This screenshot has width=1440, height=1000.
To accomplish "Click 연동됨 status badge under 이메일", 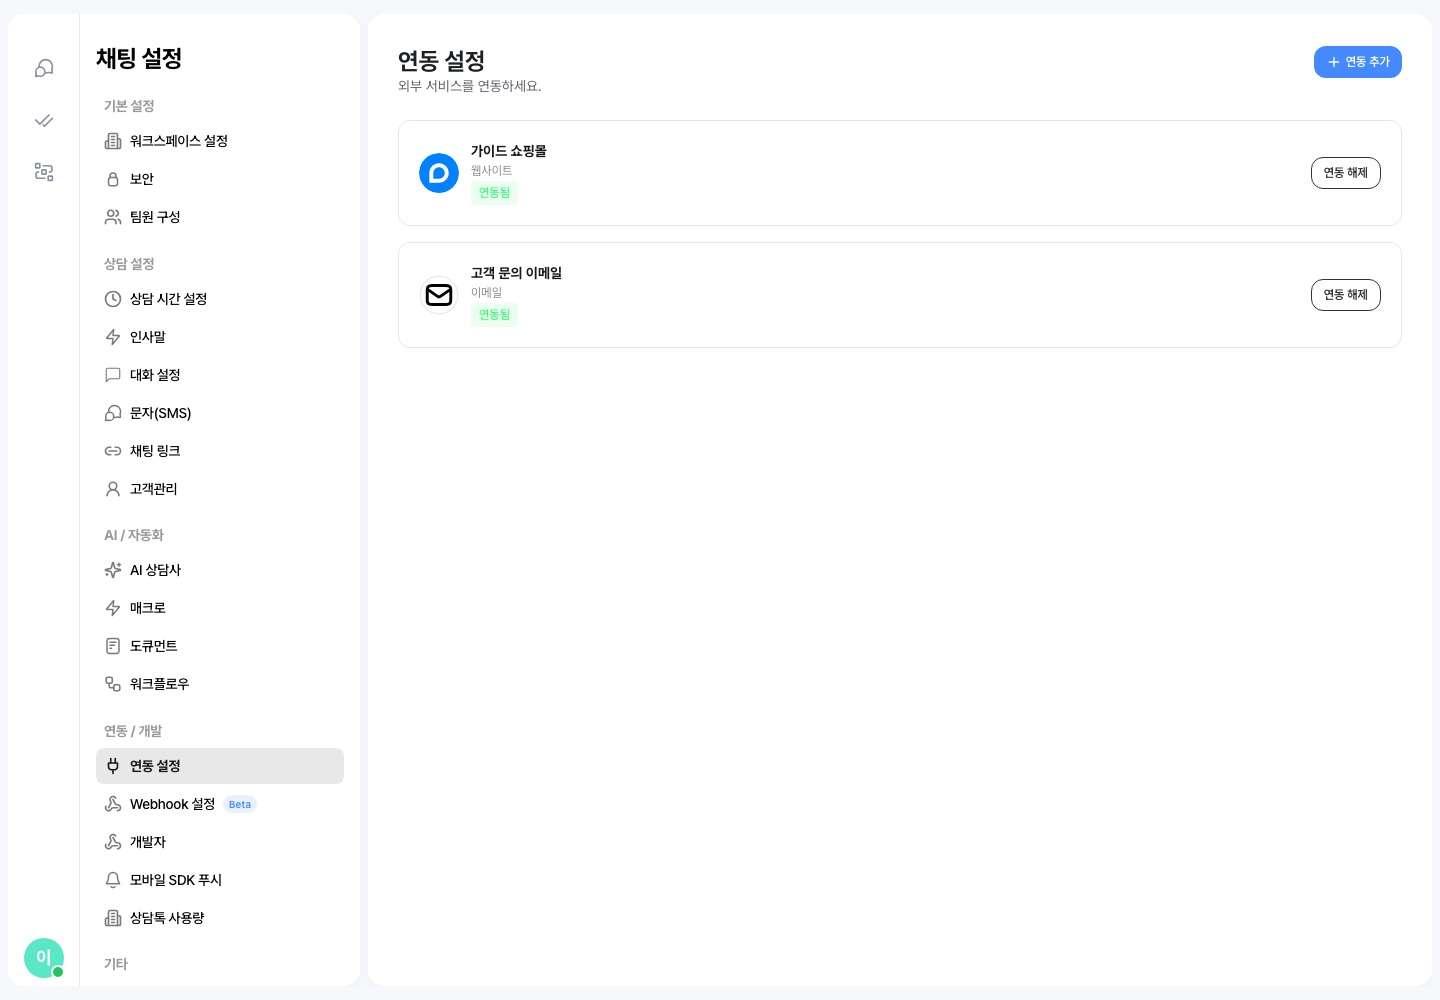I will click(x=494, y=315).
